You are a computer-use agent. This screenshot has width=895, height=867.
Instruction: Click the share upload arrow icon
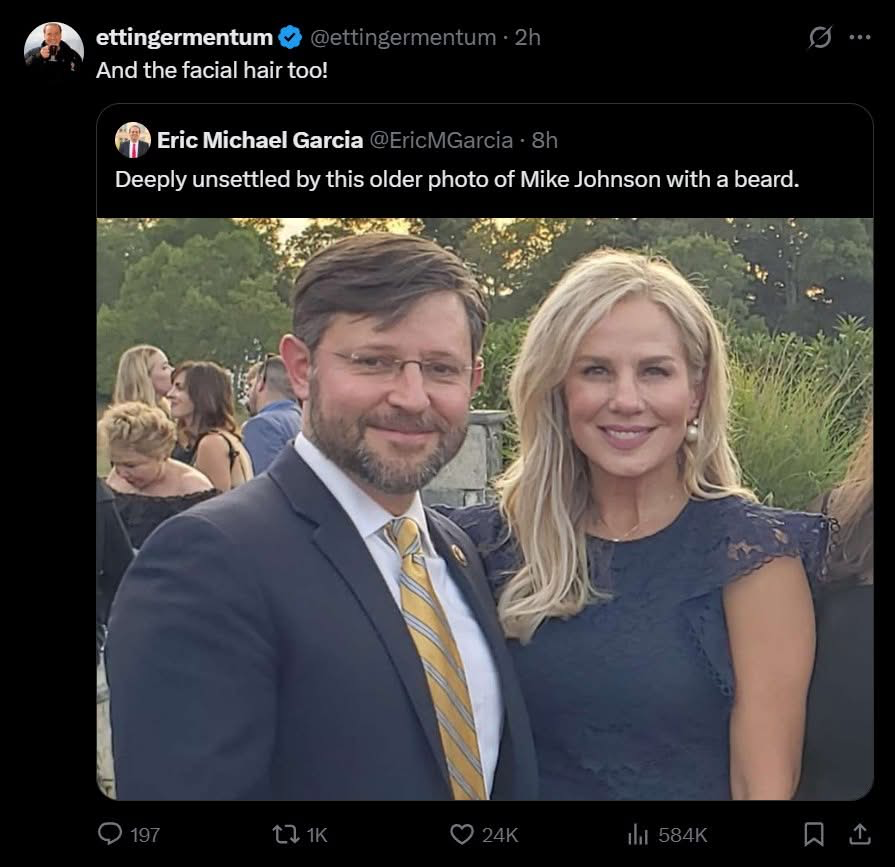point(859,833)
